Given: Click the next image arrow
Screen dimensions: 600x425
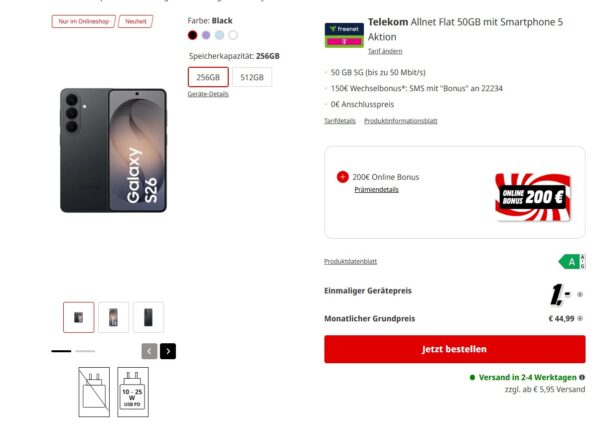Looking at the screenshot, I should 168,351.
